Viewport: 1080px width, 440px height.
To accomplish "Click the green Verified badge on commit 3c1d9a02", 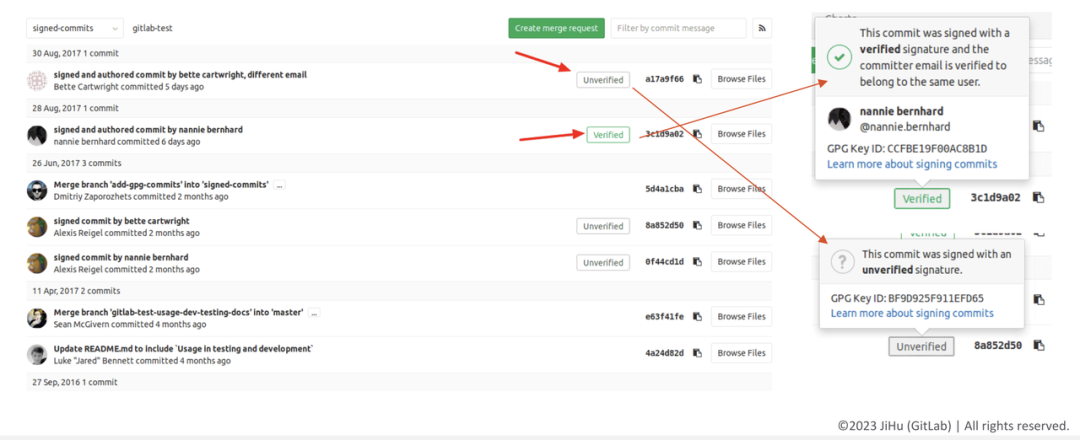I will click(608, 135).
